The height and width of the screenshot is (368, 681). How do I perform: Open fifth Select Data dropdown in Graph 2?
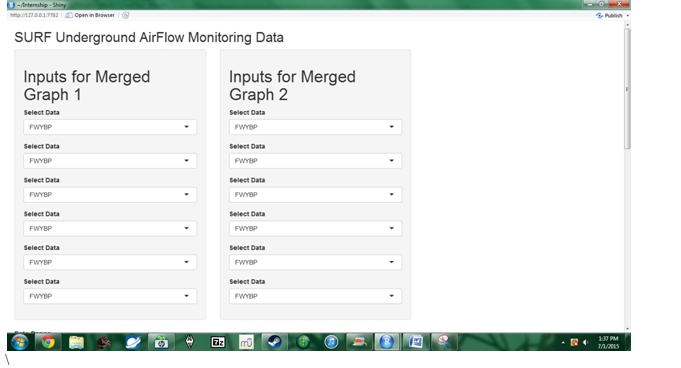tap(315, 262)
